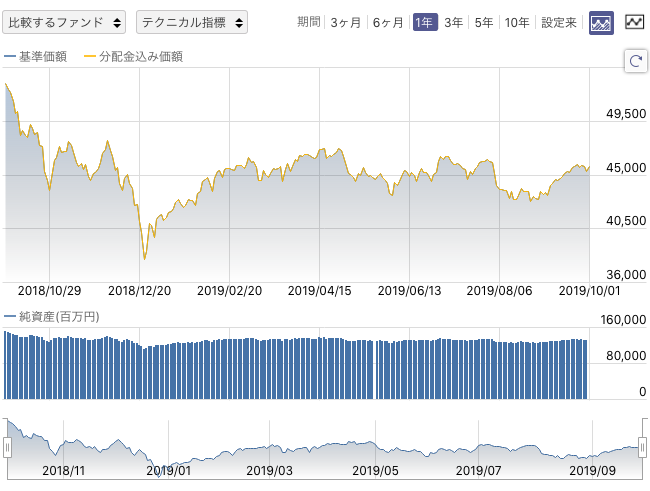
Task: Click the 2019/09 navigator label
Action: [x=592, y=471]
